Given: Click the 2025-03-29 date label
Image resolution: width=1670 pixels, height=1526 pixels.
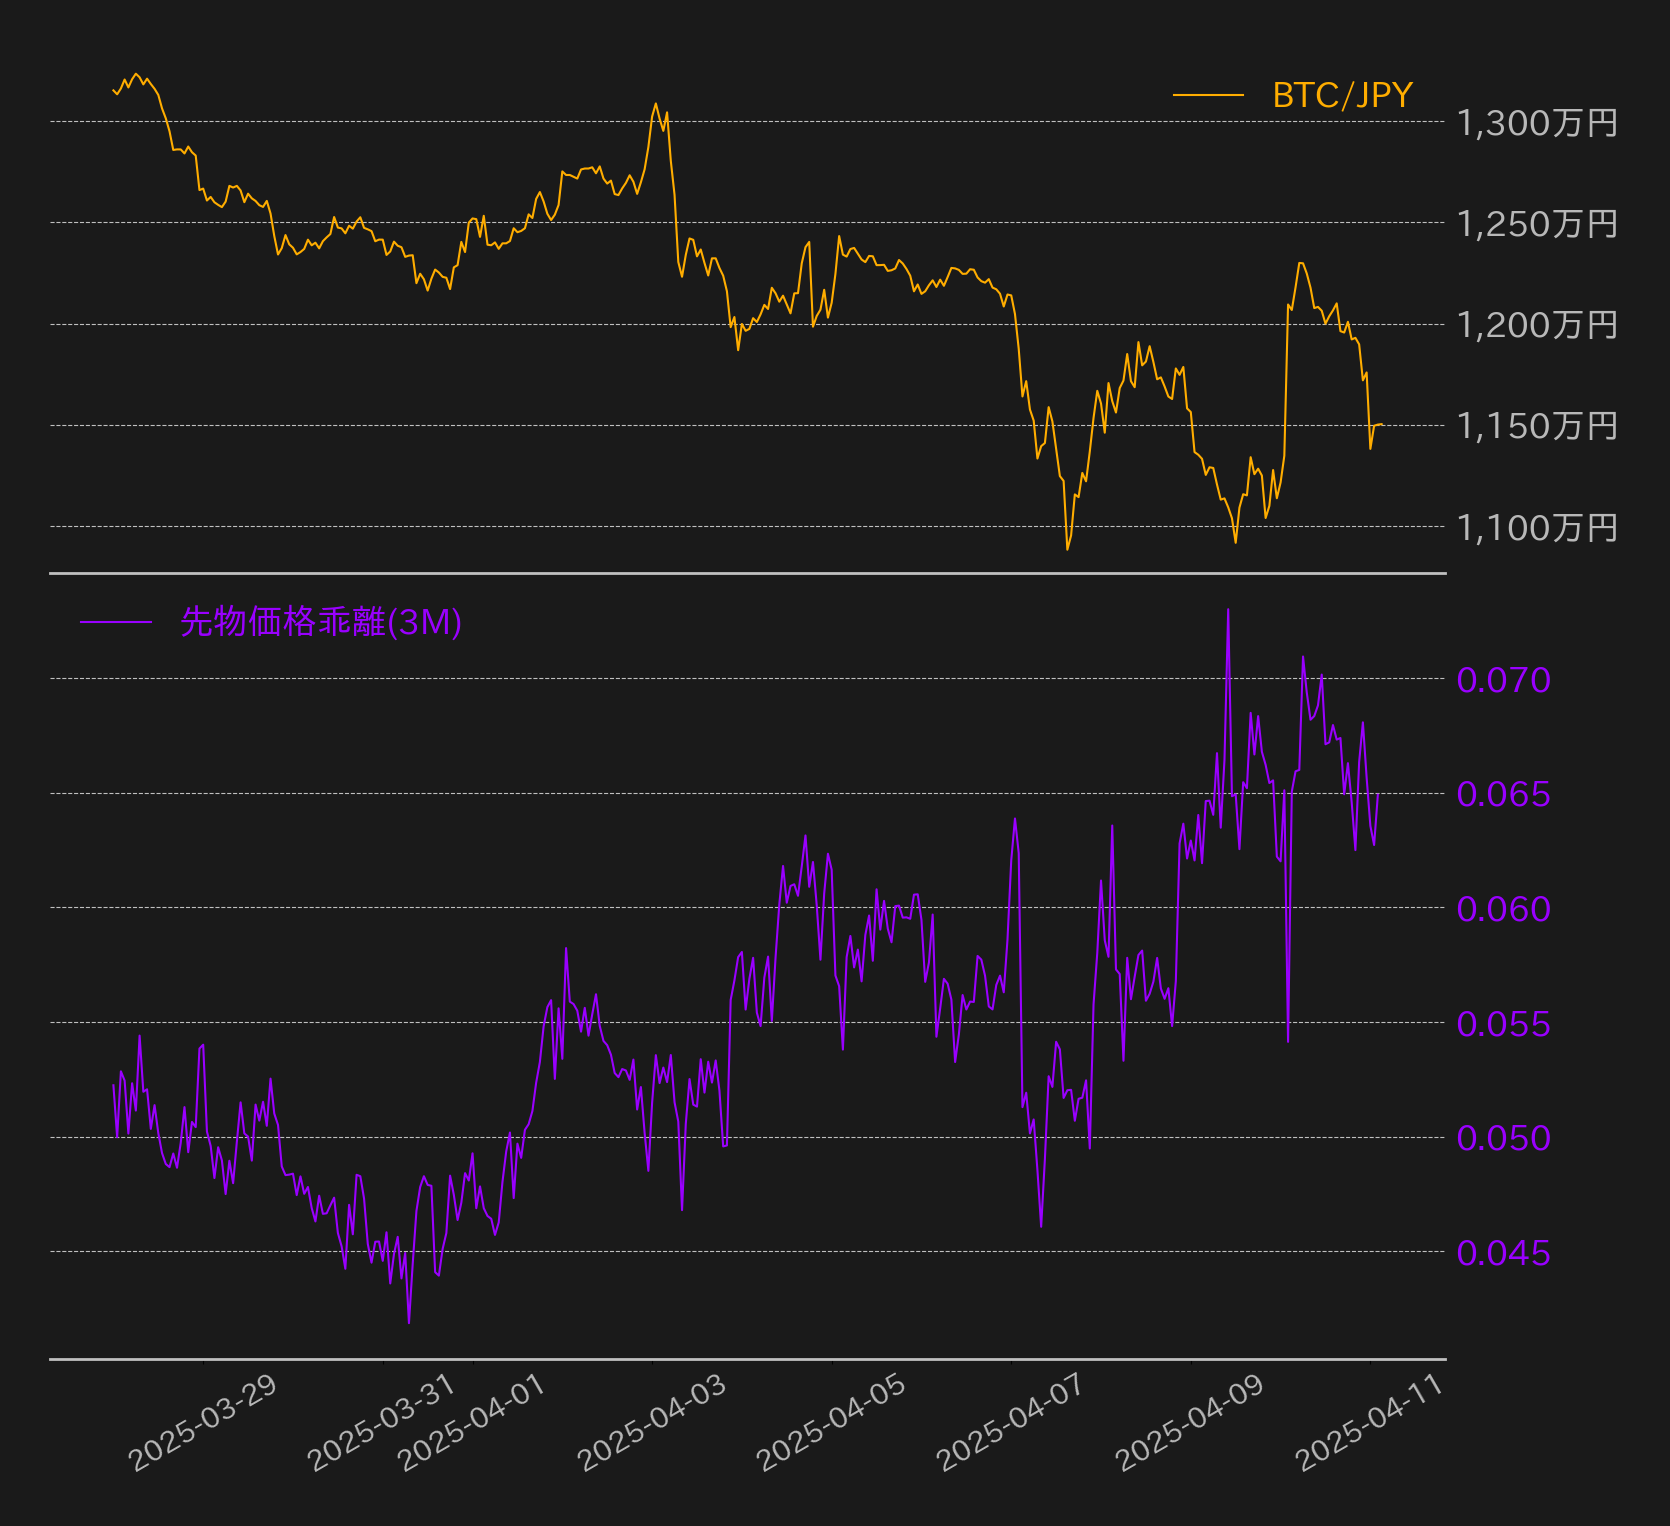Looking at the screenshot, I should coord(203,1422).
